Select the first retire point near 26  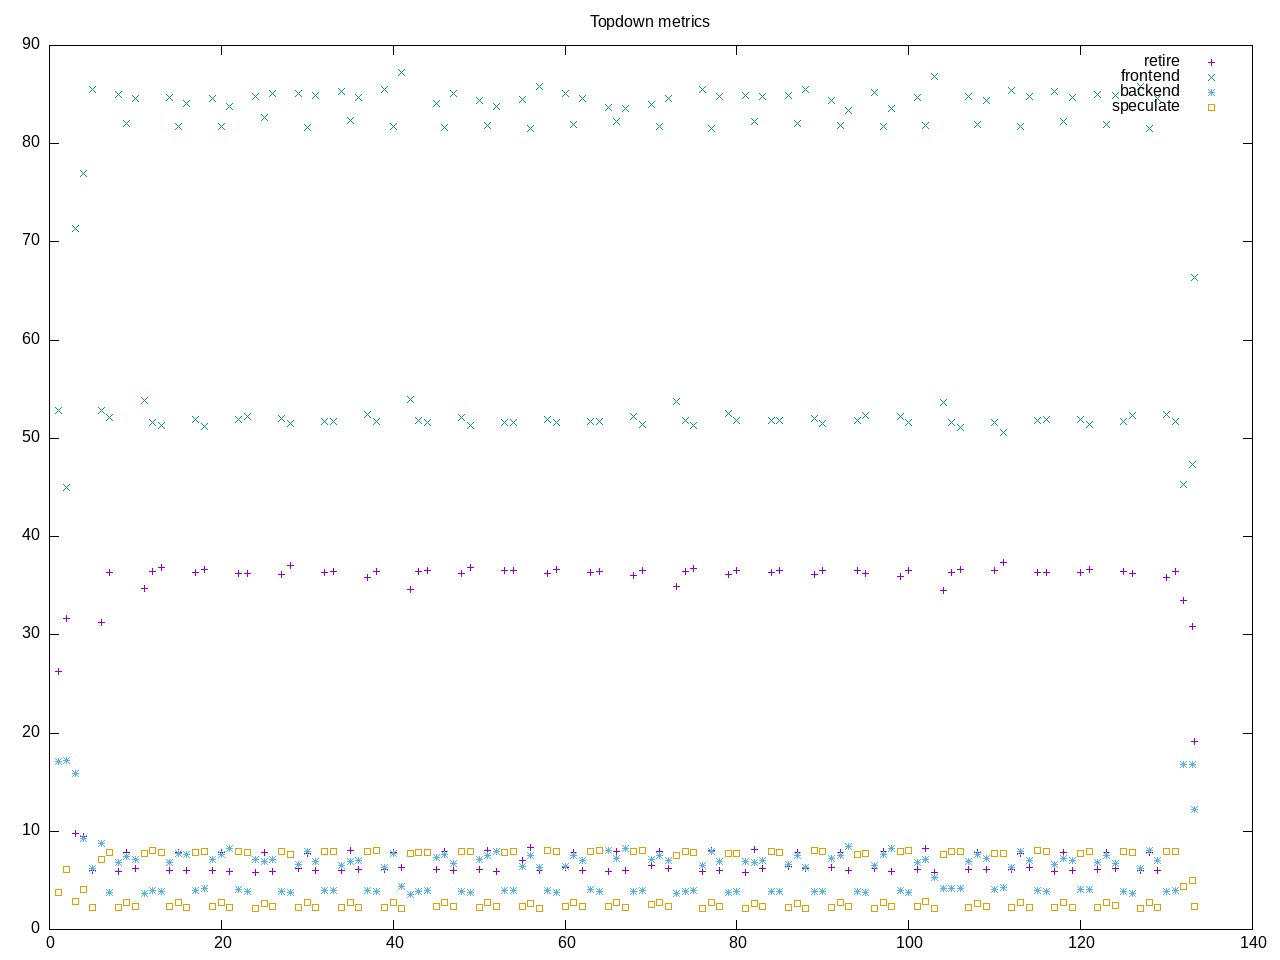tap(58, 671)
